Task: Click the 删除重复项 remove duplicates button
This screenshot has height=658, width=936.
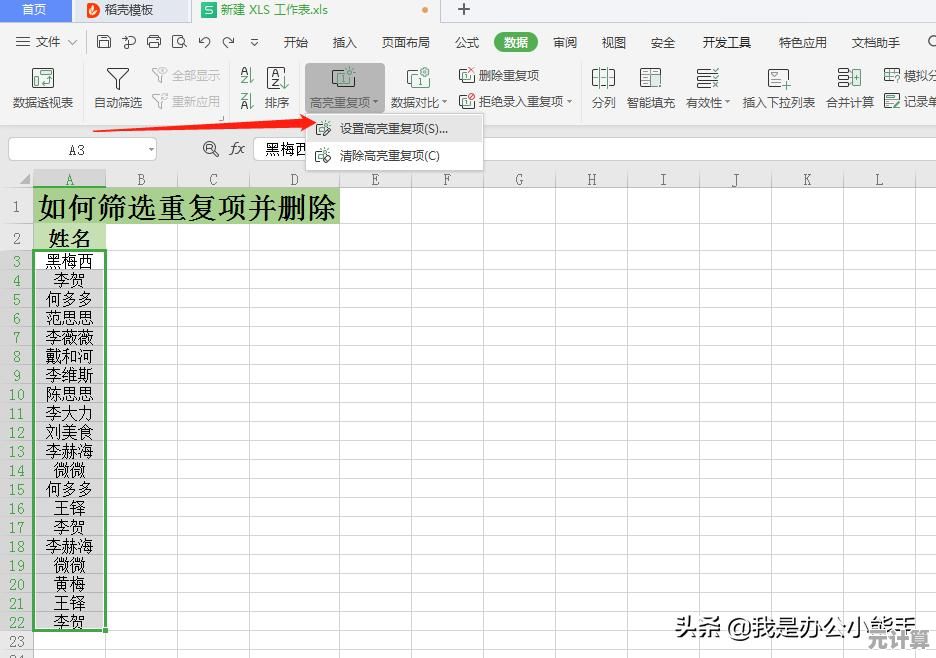Action: 499,76
